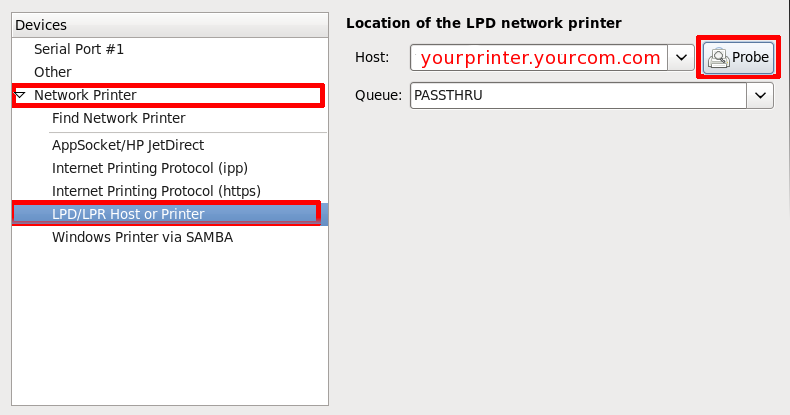This screenshot has height=415, width=790.
Task: Select the Other device entry
Action: [53, 72]
